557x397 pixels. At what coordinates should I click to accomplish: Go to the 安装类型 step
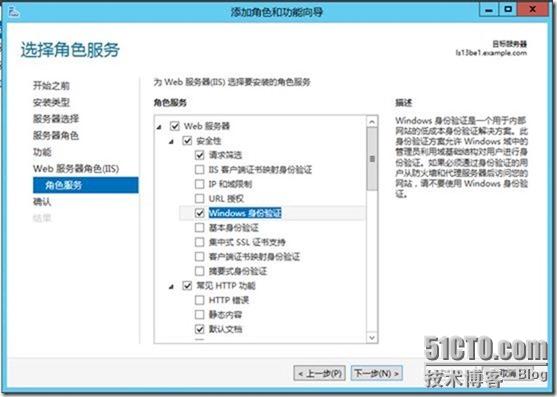(51, 102)
